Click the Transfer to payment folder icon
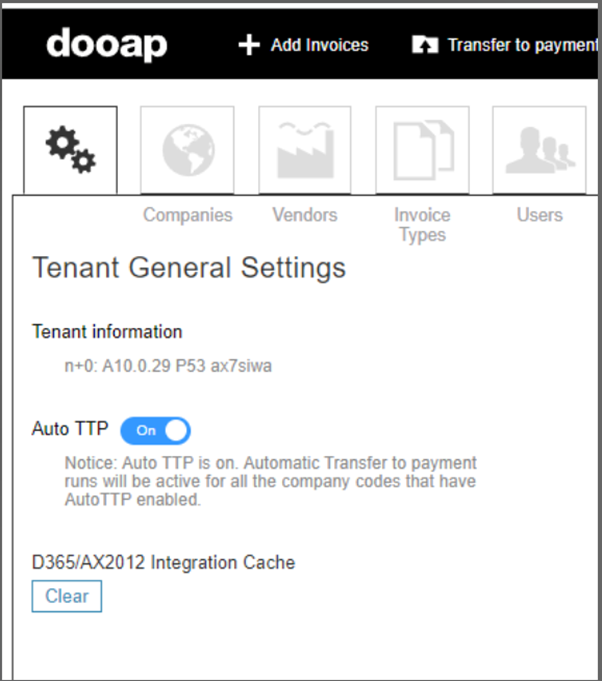Image resolution: width=602 pixels, height=681 pixels. pyautogui.click(x=424, y=45)
